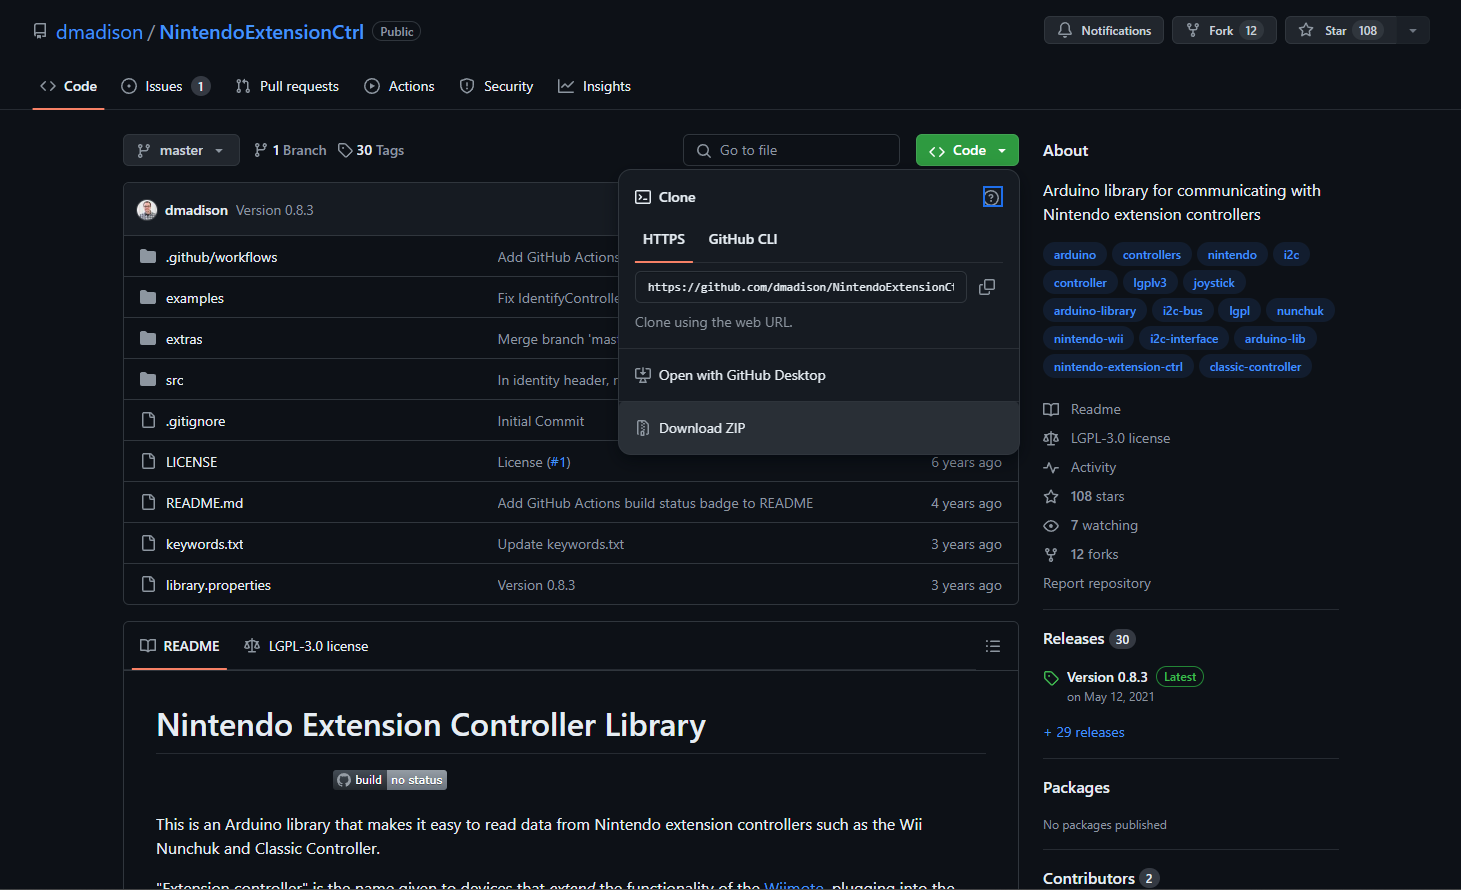Expand the Star lists dropdown arrow
The width and height of the screenshot is (1461, 890).
pos(1413,31)
